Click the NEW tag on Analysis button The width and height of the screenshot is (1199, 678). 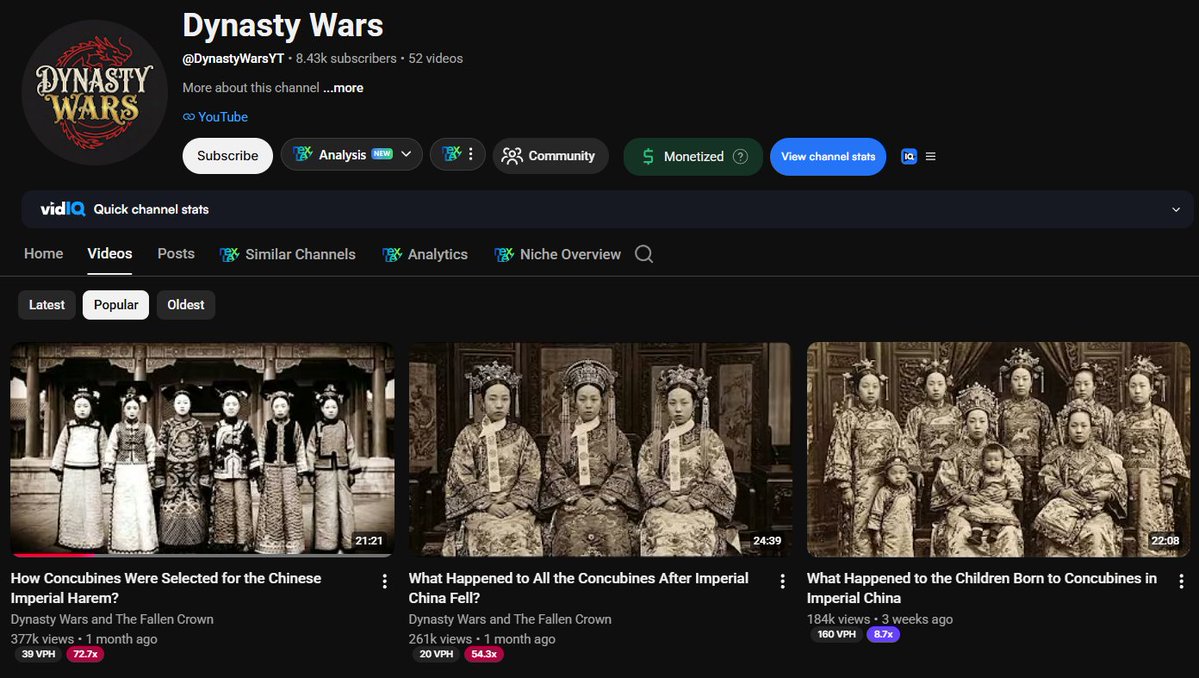[382, 154]
